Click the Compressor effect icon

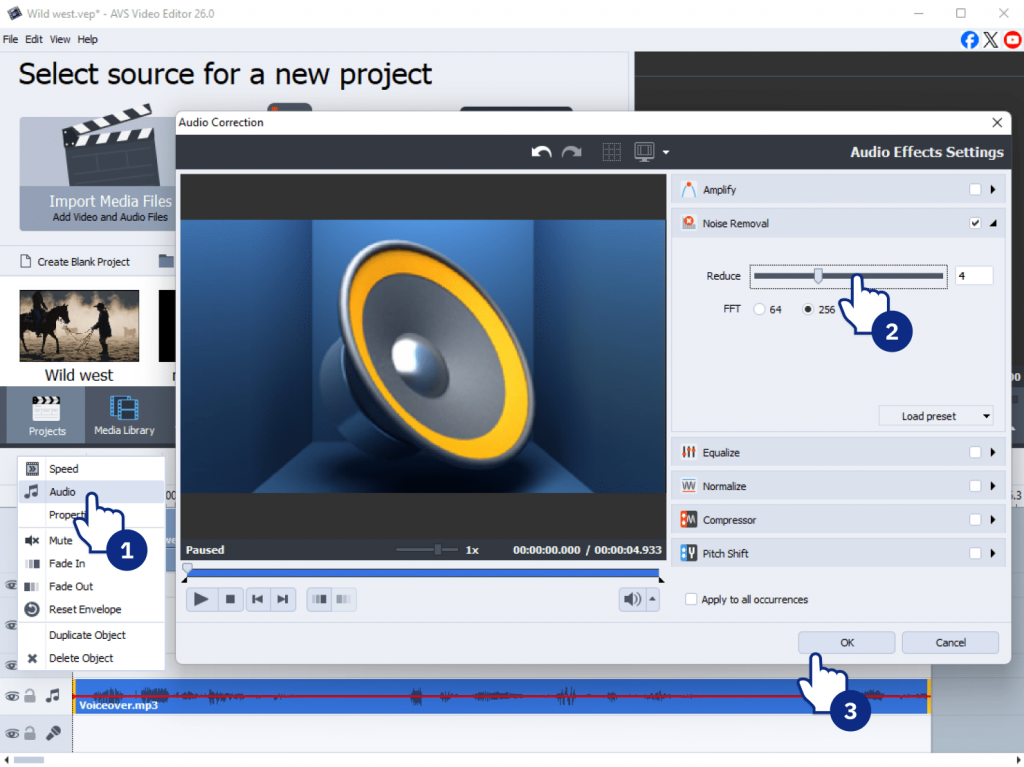point(688,520)
